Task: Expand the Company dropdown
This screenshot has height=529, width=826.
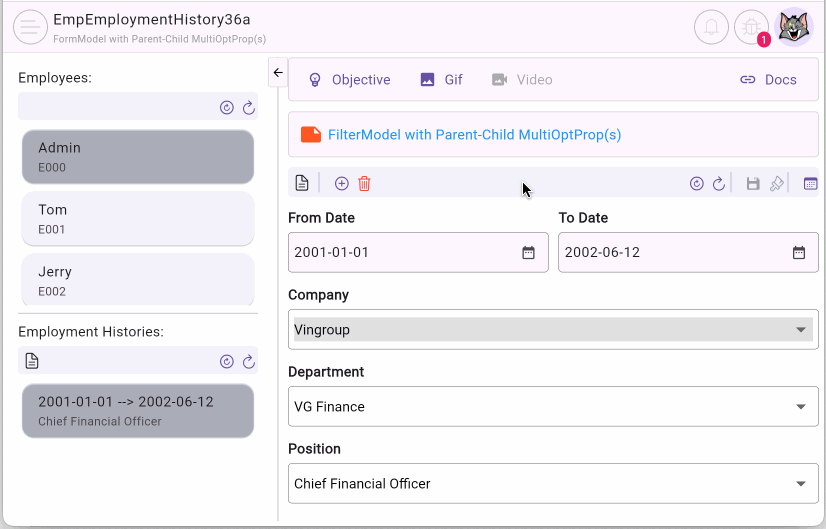Action: click(x=800, y=330)
